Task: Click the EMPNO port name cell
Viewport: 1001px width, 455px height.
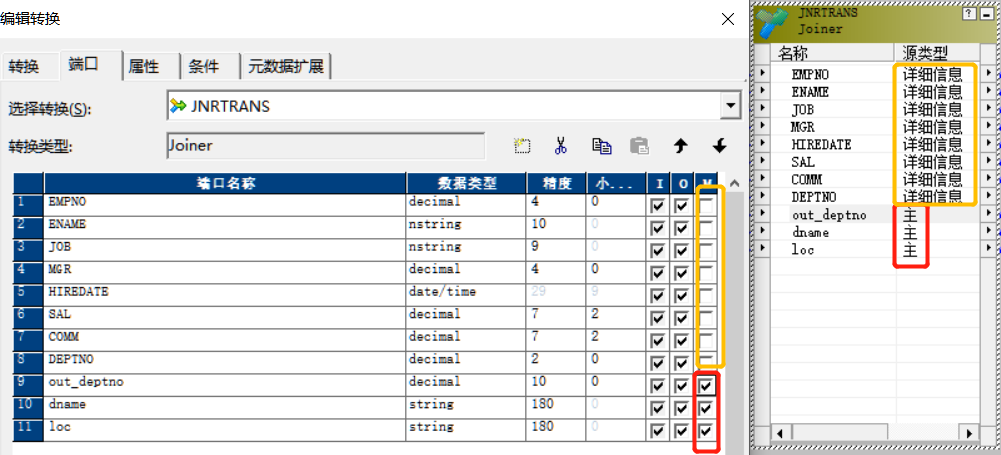Action: pos(225,205)
